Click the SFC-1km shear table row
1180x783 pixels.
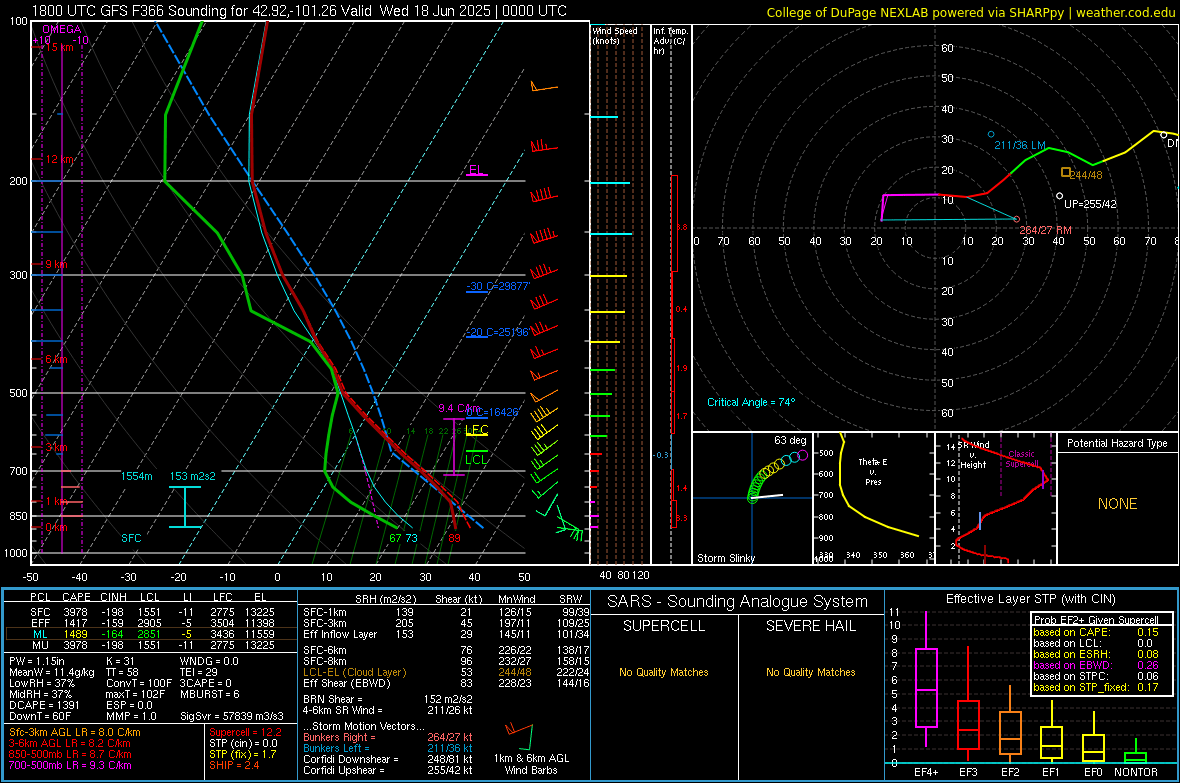[x=446, y=612]
